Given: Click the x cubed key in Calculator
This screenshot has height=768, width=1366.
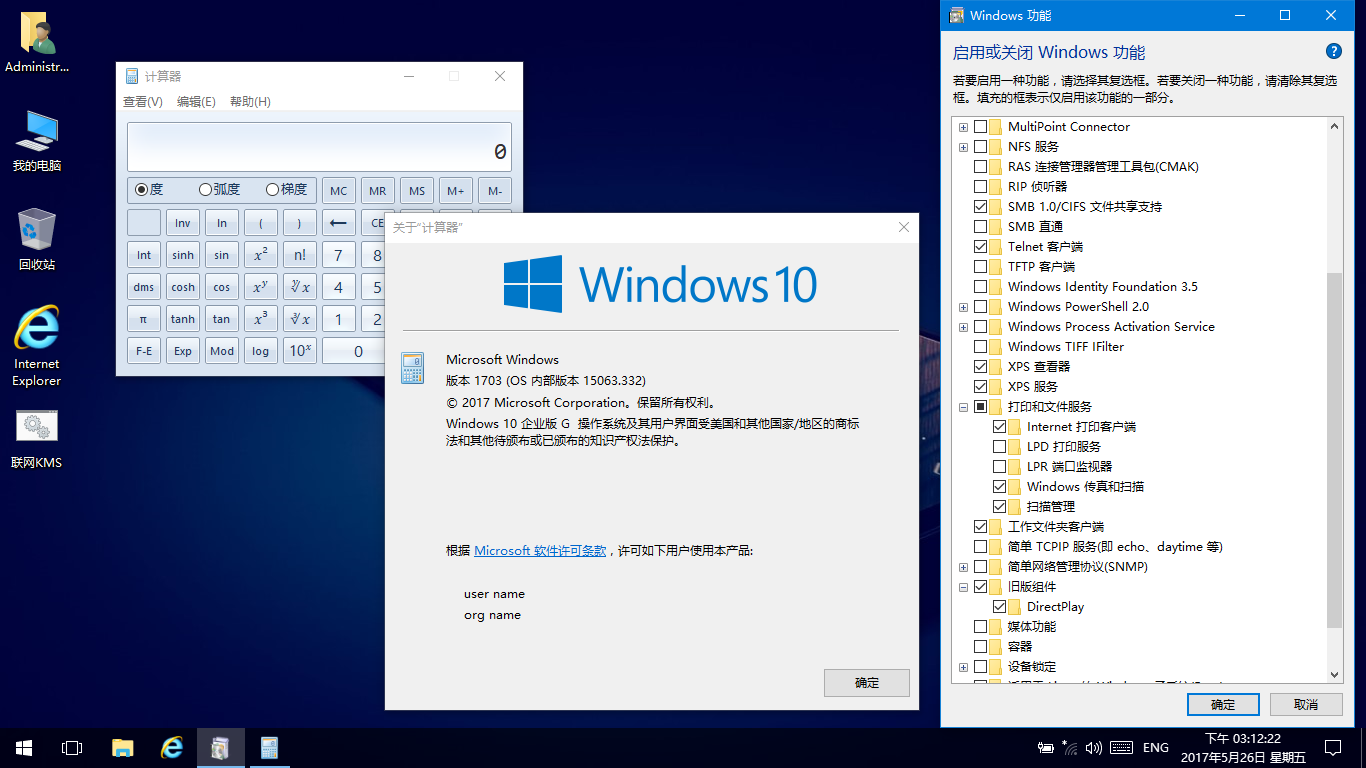Looking at the screenshot, I should tap(261, 319).
